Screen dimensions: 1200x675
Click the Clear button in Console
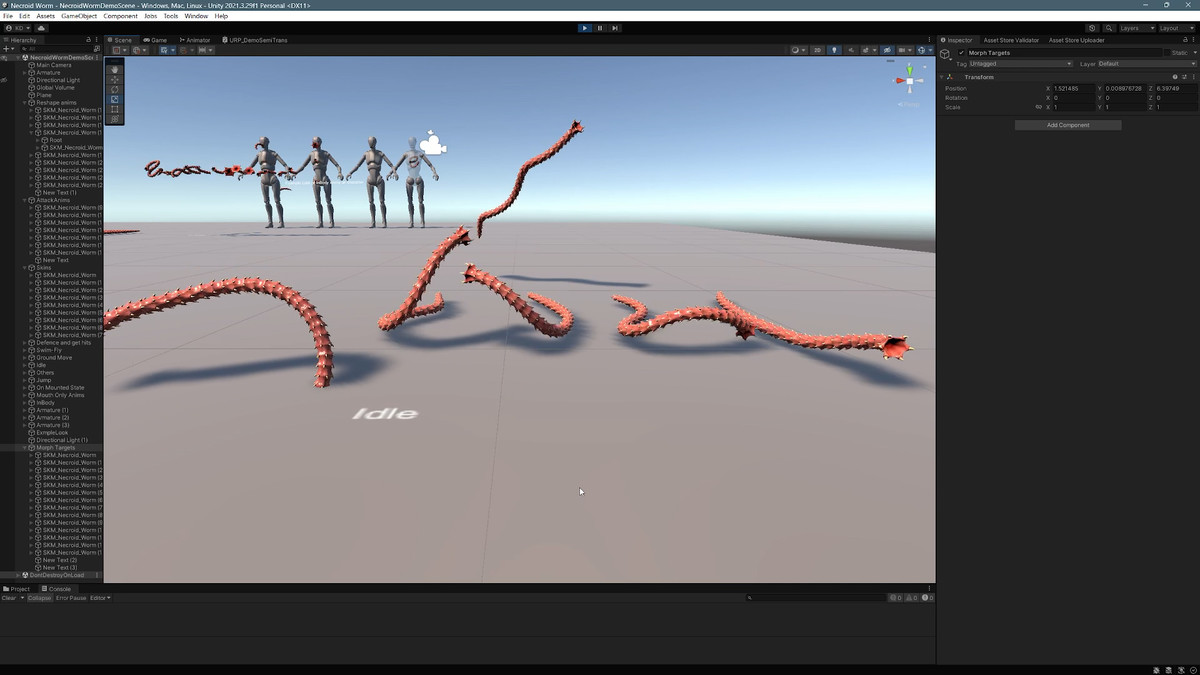tap(9, 598)
